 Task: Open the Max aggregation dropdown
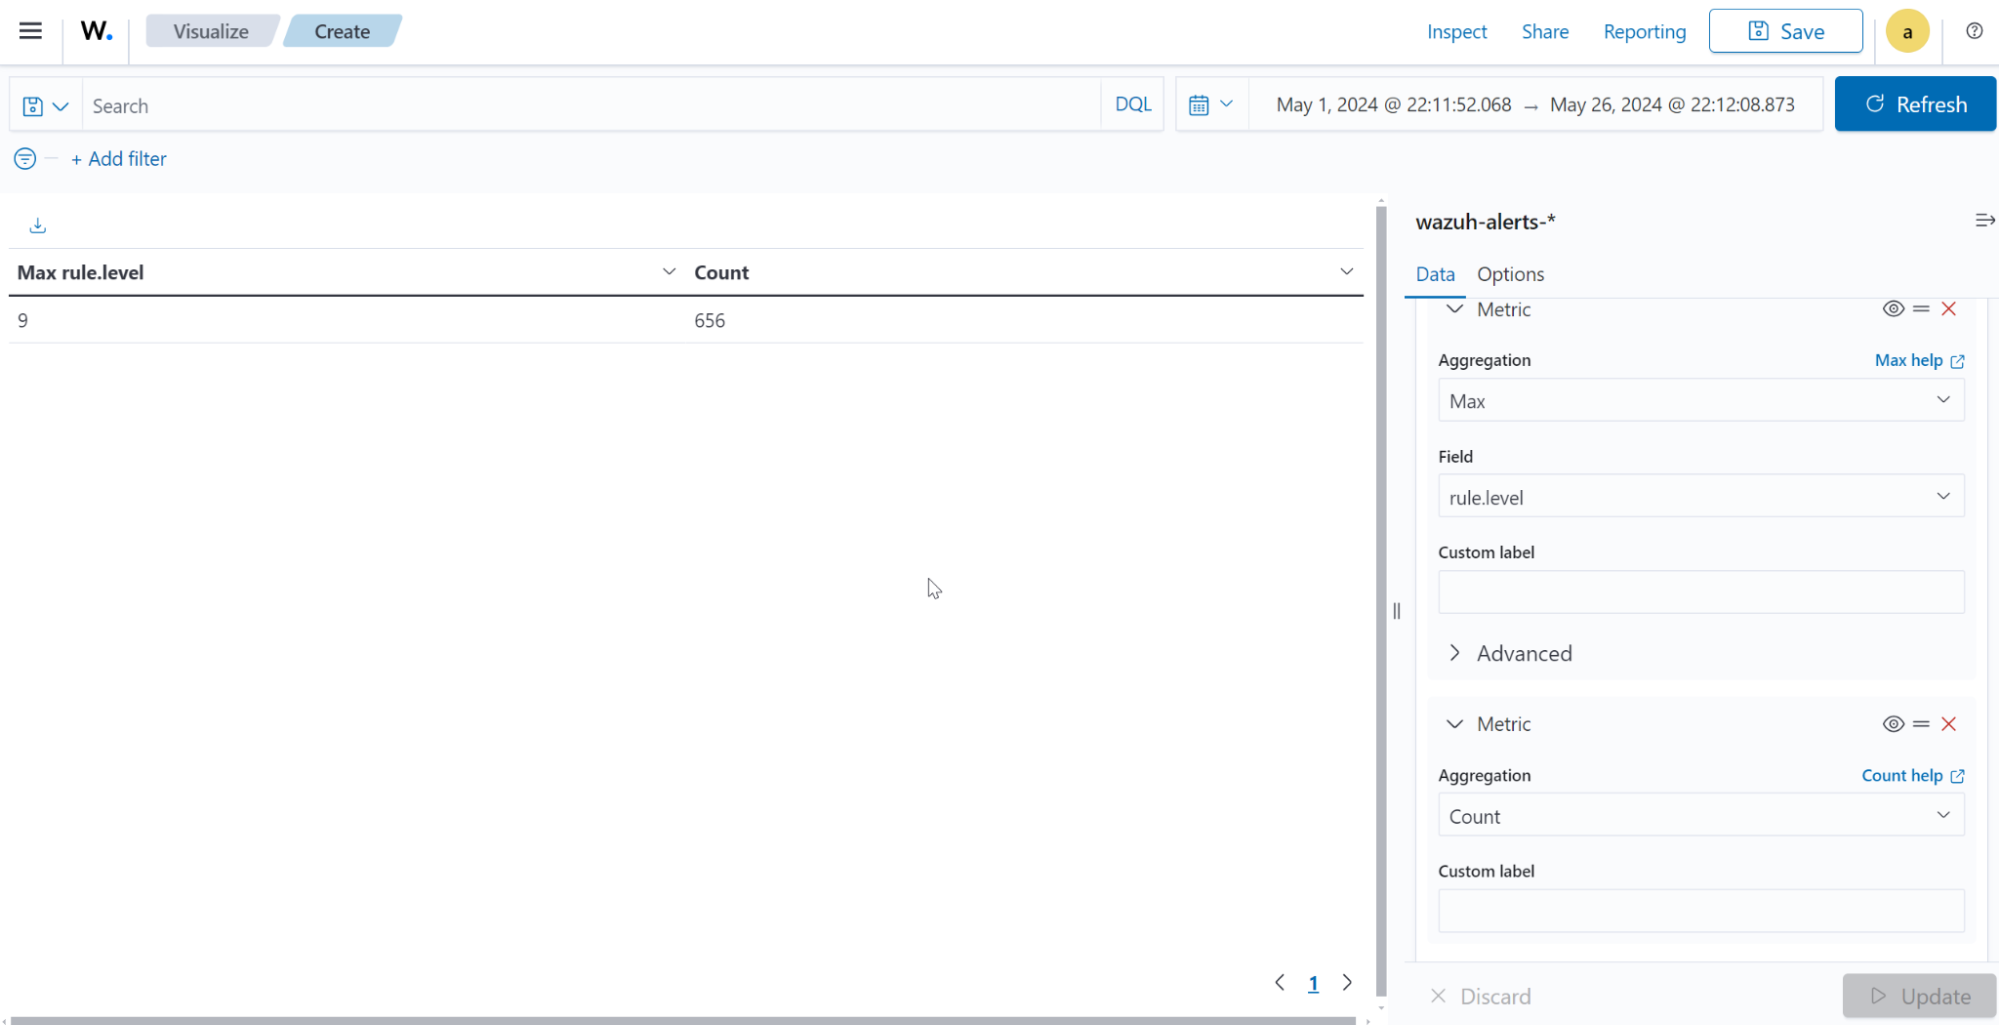coord(1699,399)
